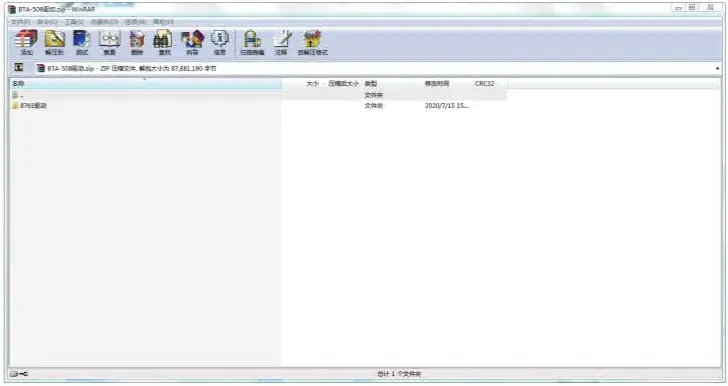Screen dimensions: 728x386
Task: Open the Tools (工具) menu
Action: [74, 22]
